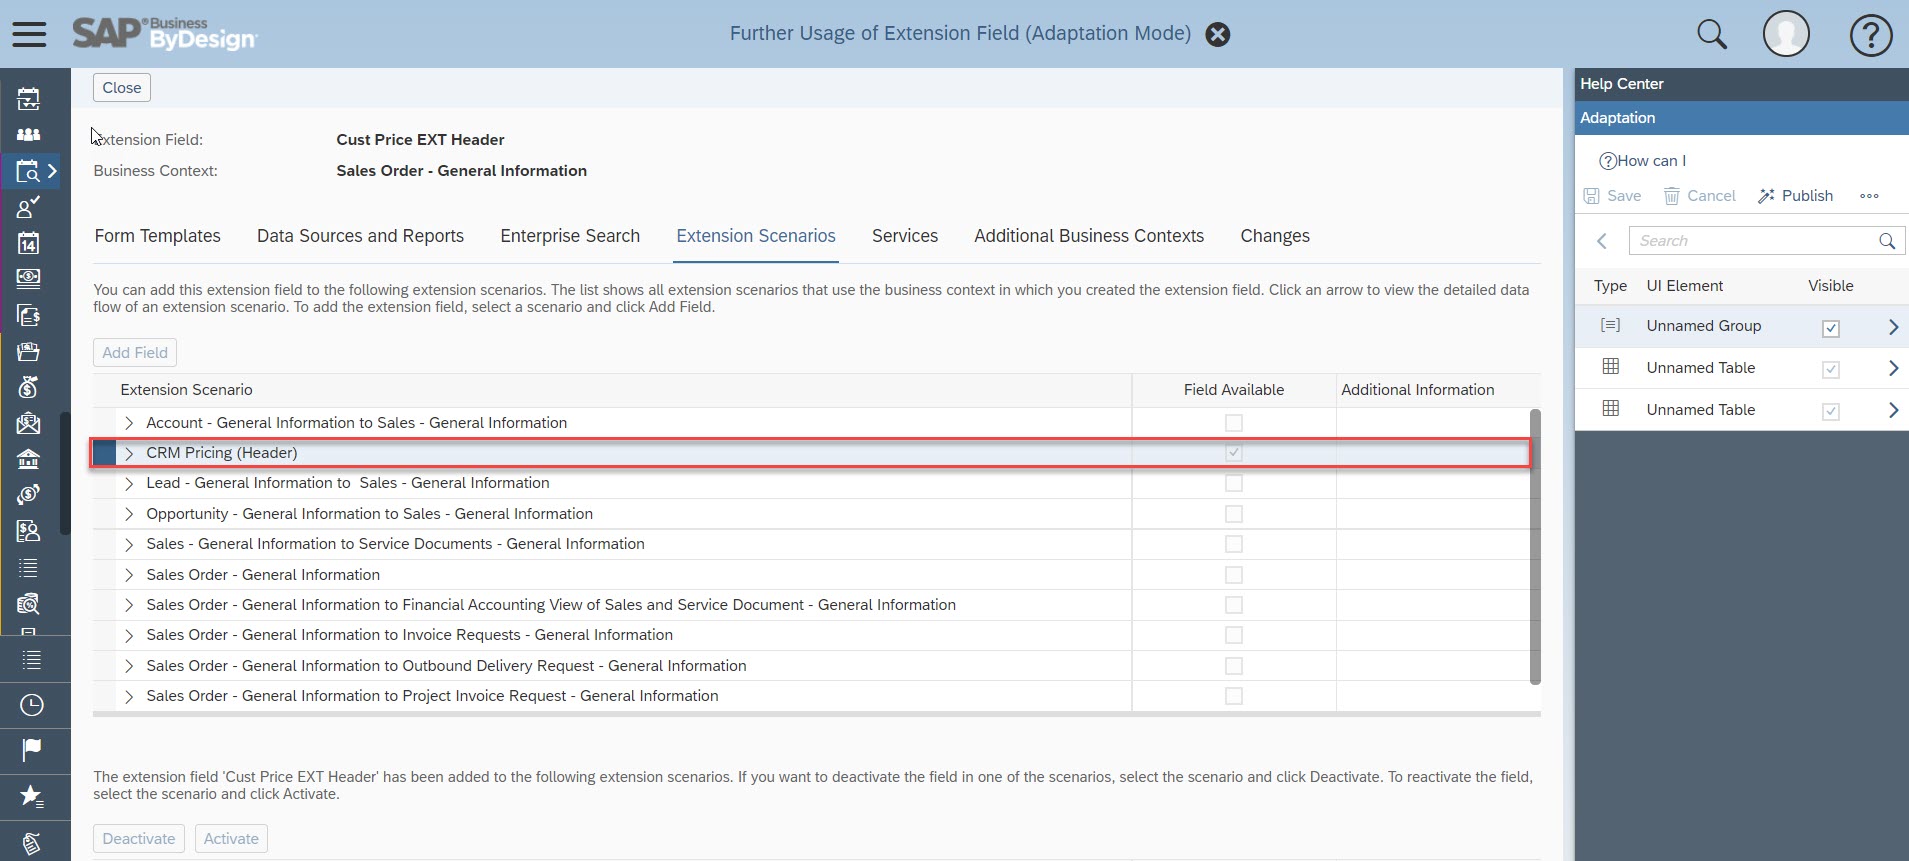Expand the Lead - General Information scenario

[x=129, y=483]
